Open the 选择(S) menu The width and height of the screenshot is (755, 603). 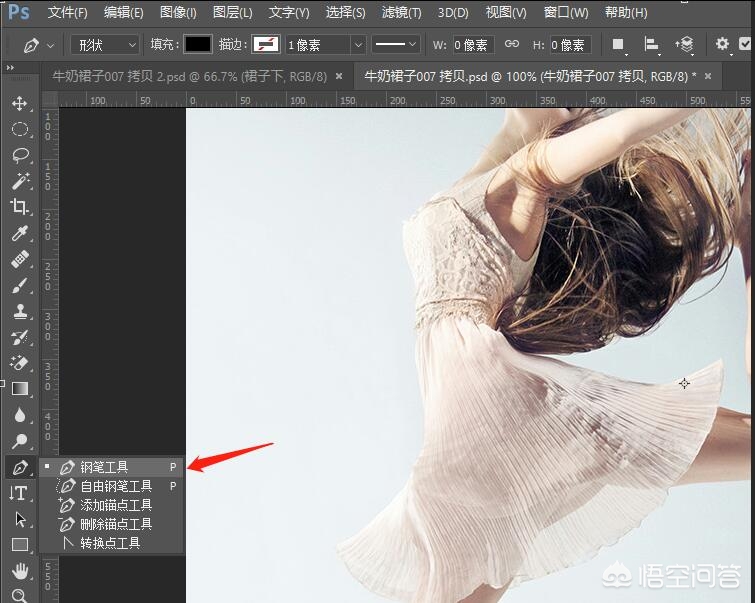point(345,12)
